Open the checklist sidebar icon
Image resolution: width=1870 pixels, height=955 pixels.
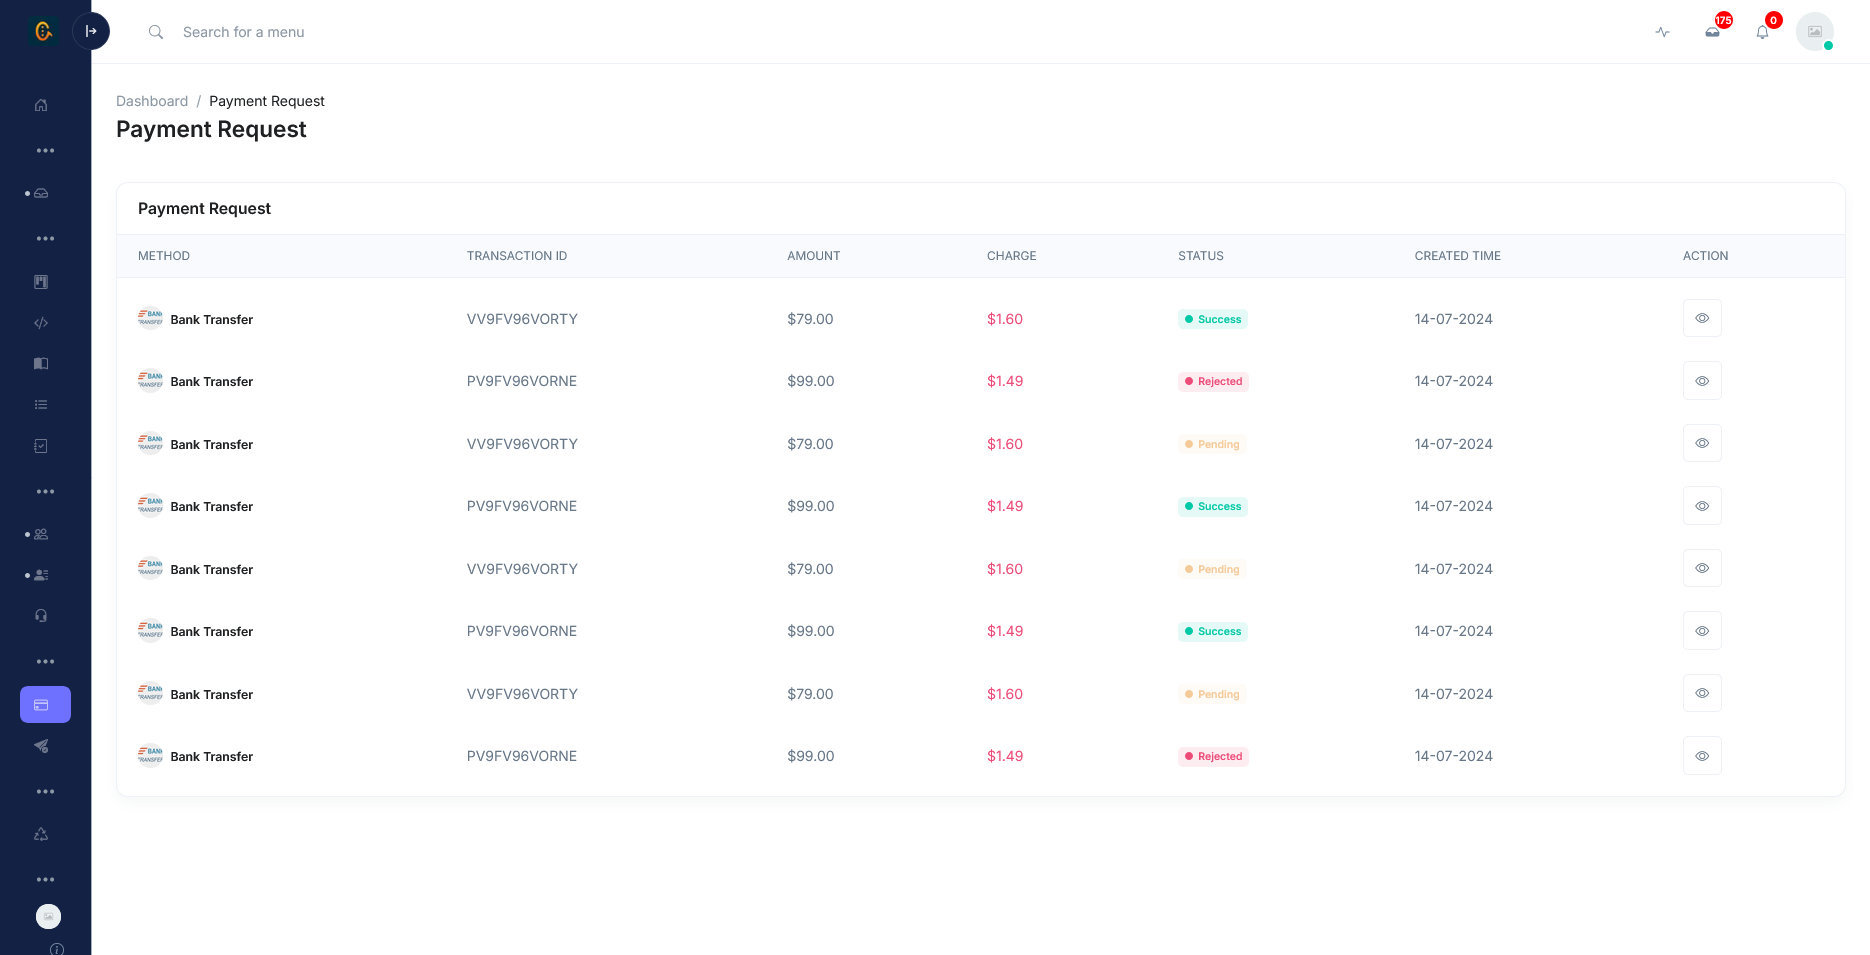pos(41,446)
